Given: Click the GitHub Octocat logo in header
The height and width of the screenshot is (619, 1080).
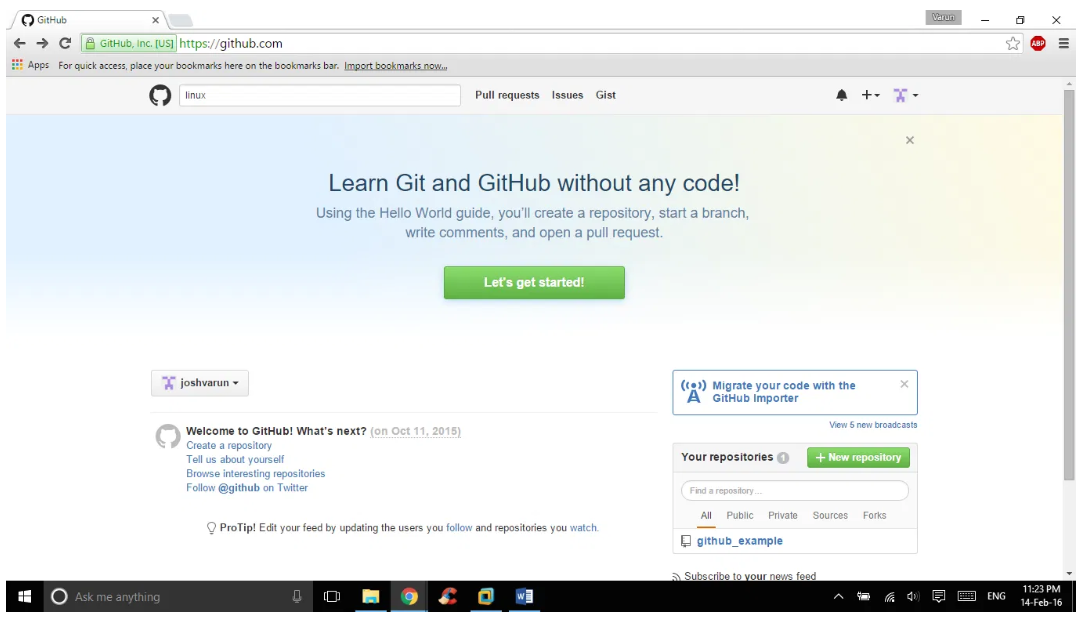Looking at the screenshot, I should pos(160,95).
